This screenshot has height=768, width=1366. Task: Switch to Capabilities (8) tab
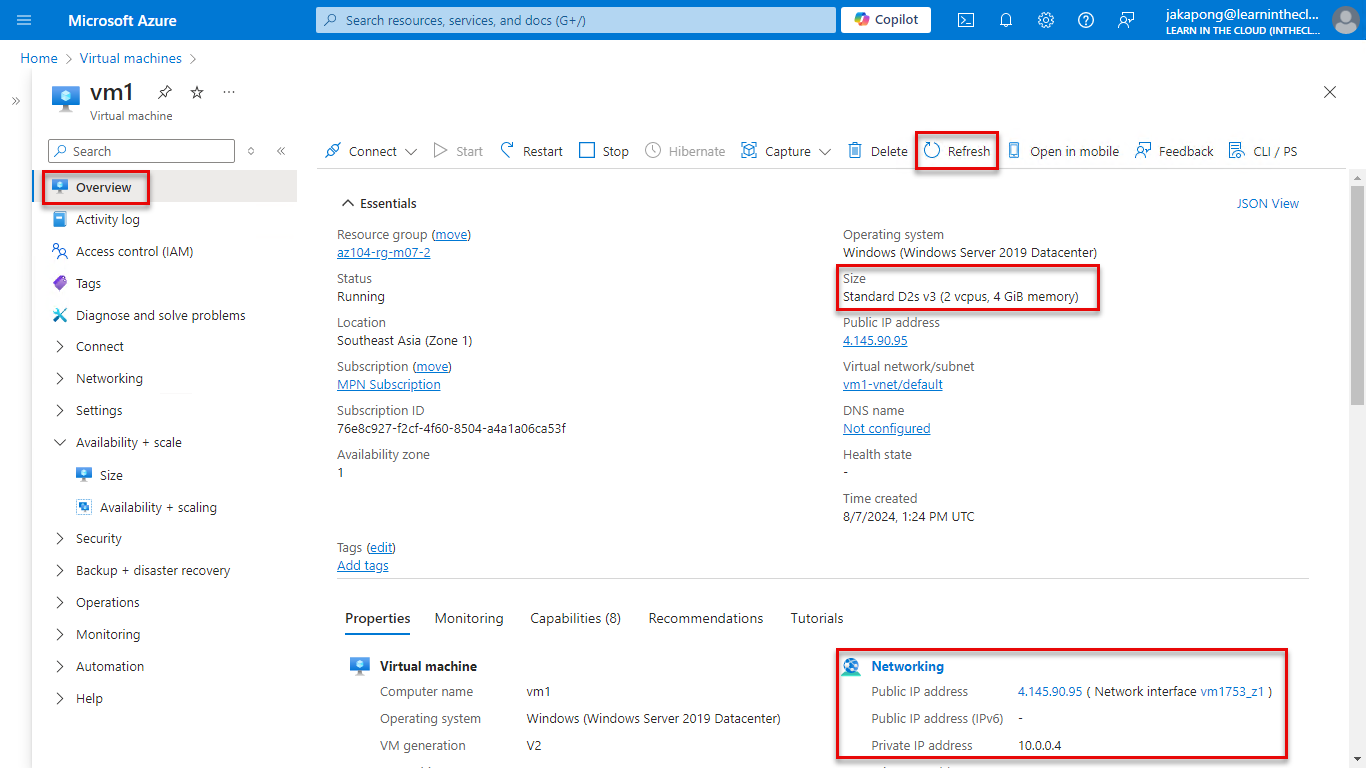click(576, 618)
